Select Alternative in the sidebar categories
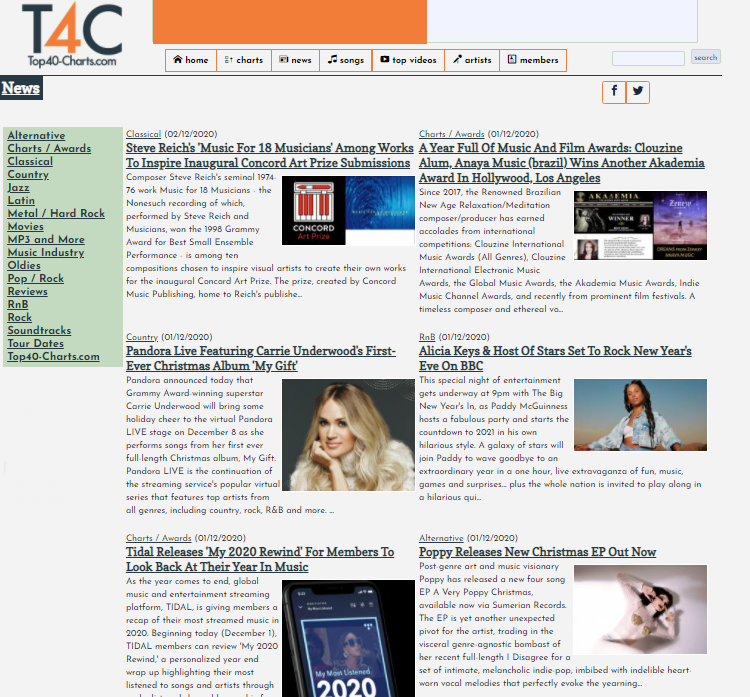The width and height of the screenshot is (750, 697). point(36,135)
